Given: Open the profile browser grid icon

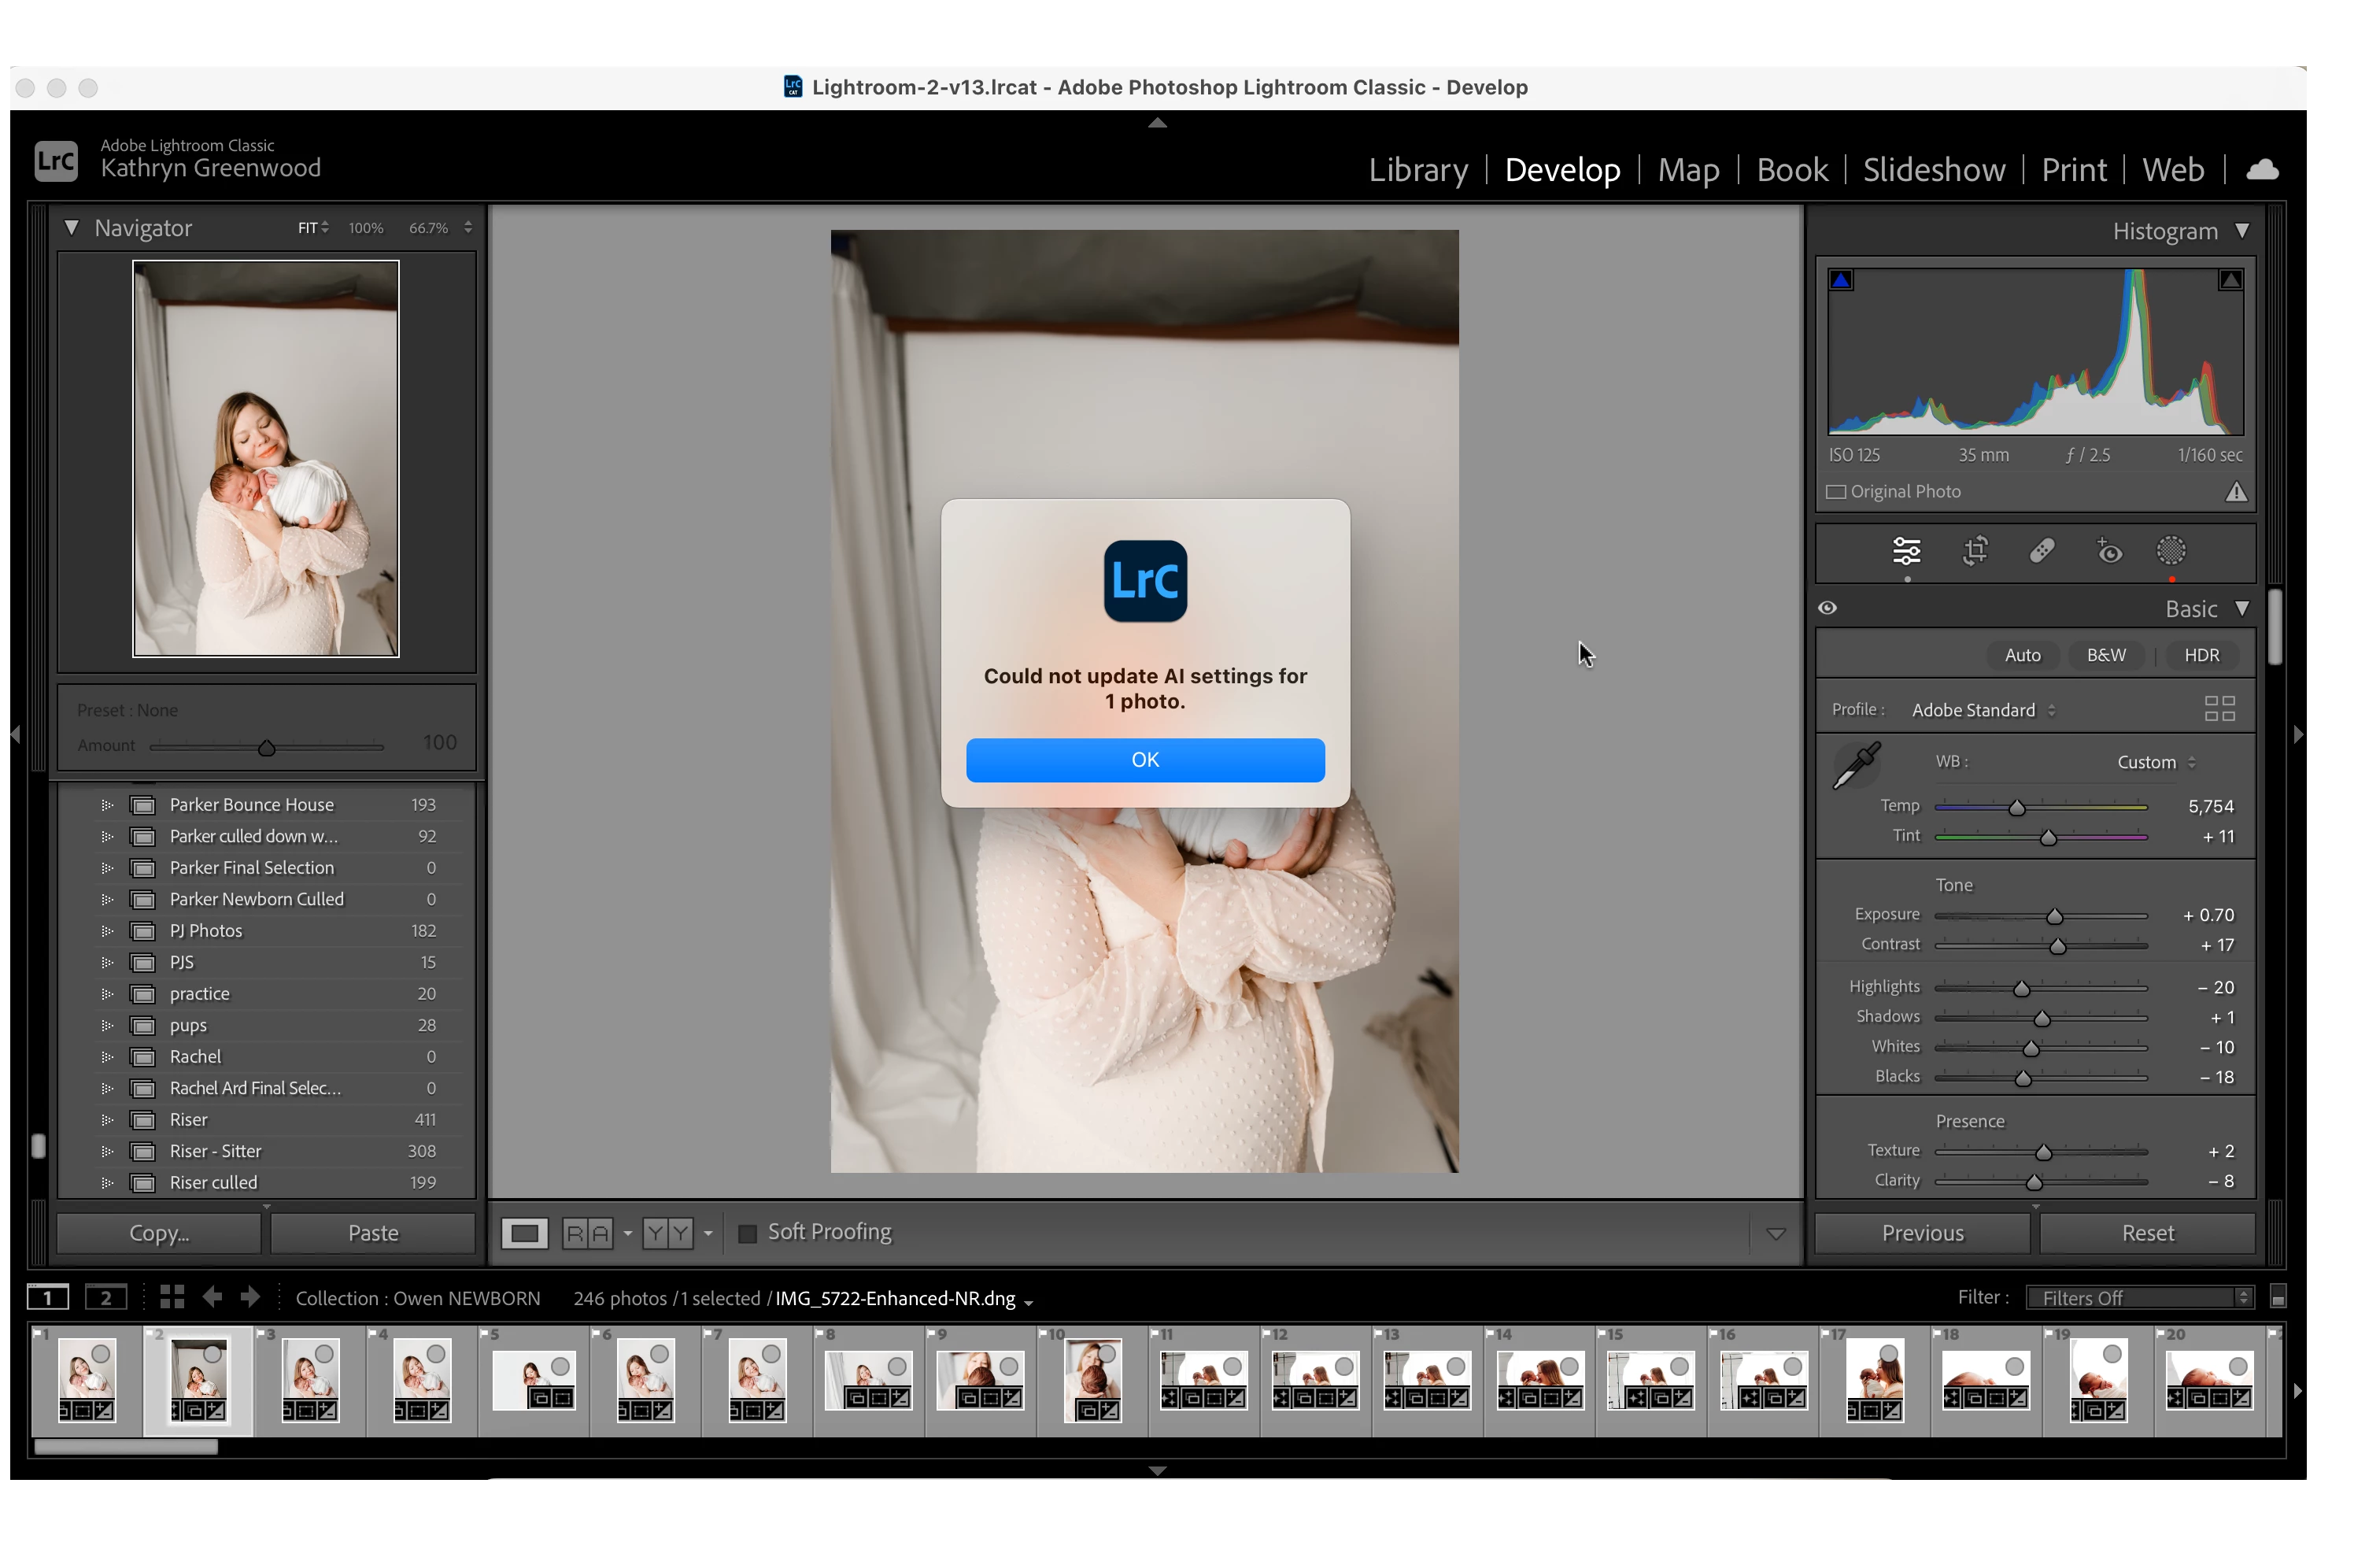Looking at the screenshot, I should point(2219,709).
